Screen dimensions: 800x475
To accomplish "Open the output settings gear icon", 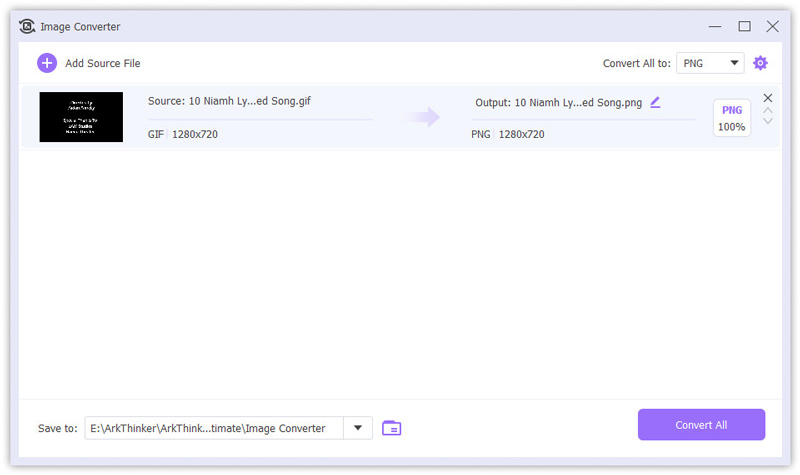I will [x=760, y=63].
